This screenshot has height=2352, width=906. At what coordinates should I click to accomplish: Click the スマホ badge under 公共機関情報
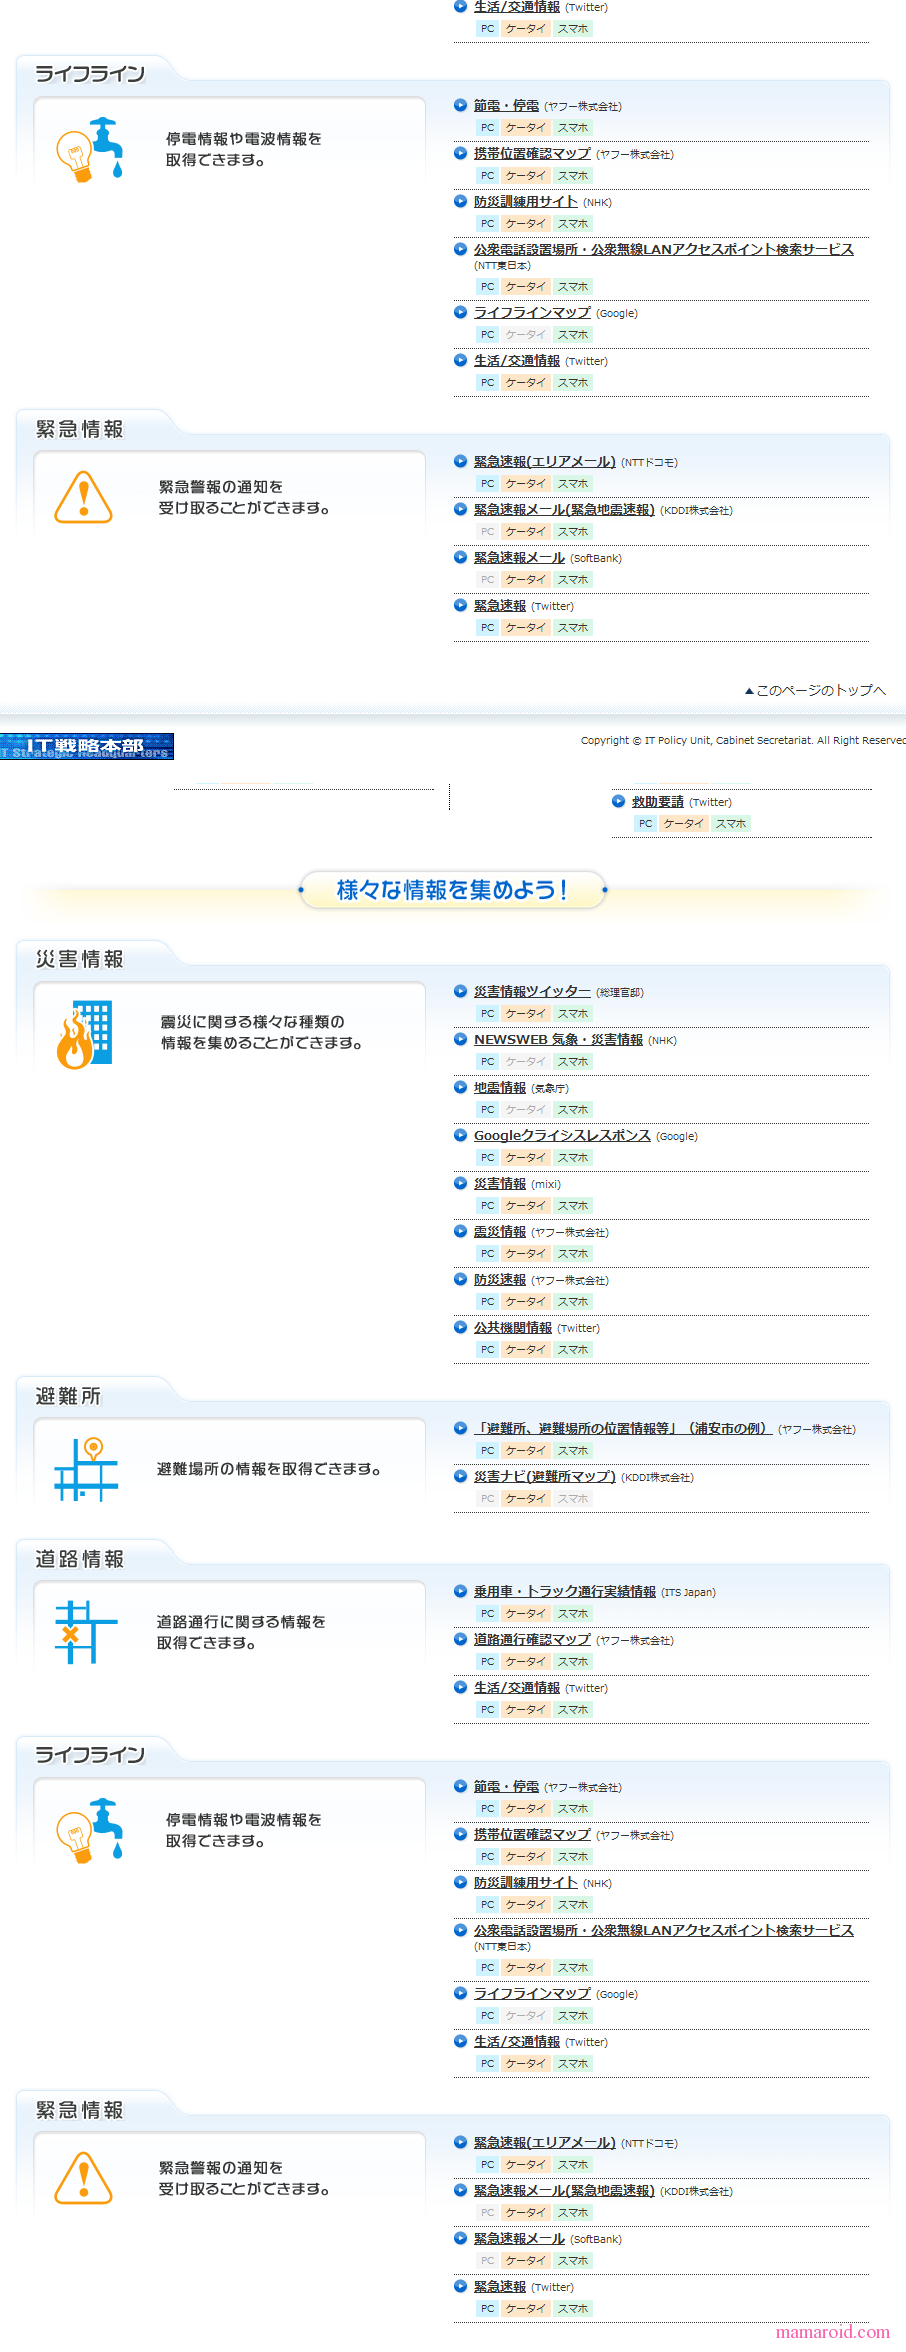click(573, 1350)
